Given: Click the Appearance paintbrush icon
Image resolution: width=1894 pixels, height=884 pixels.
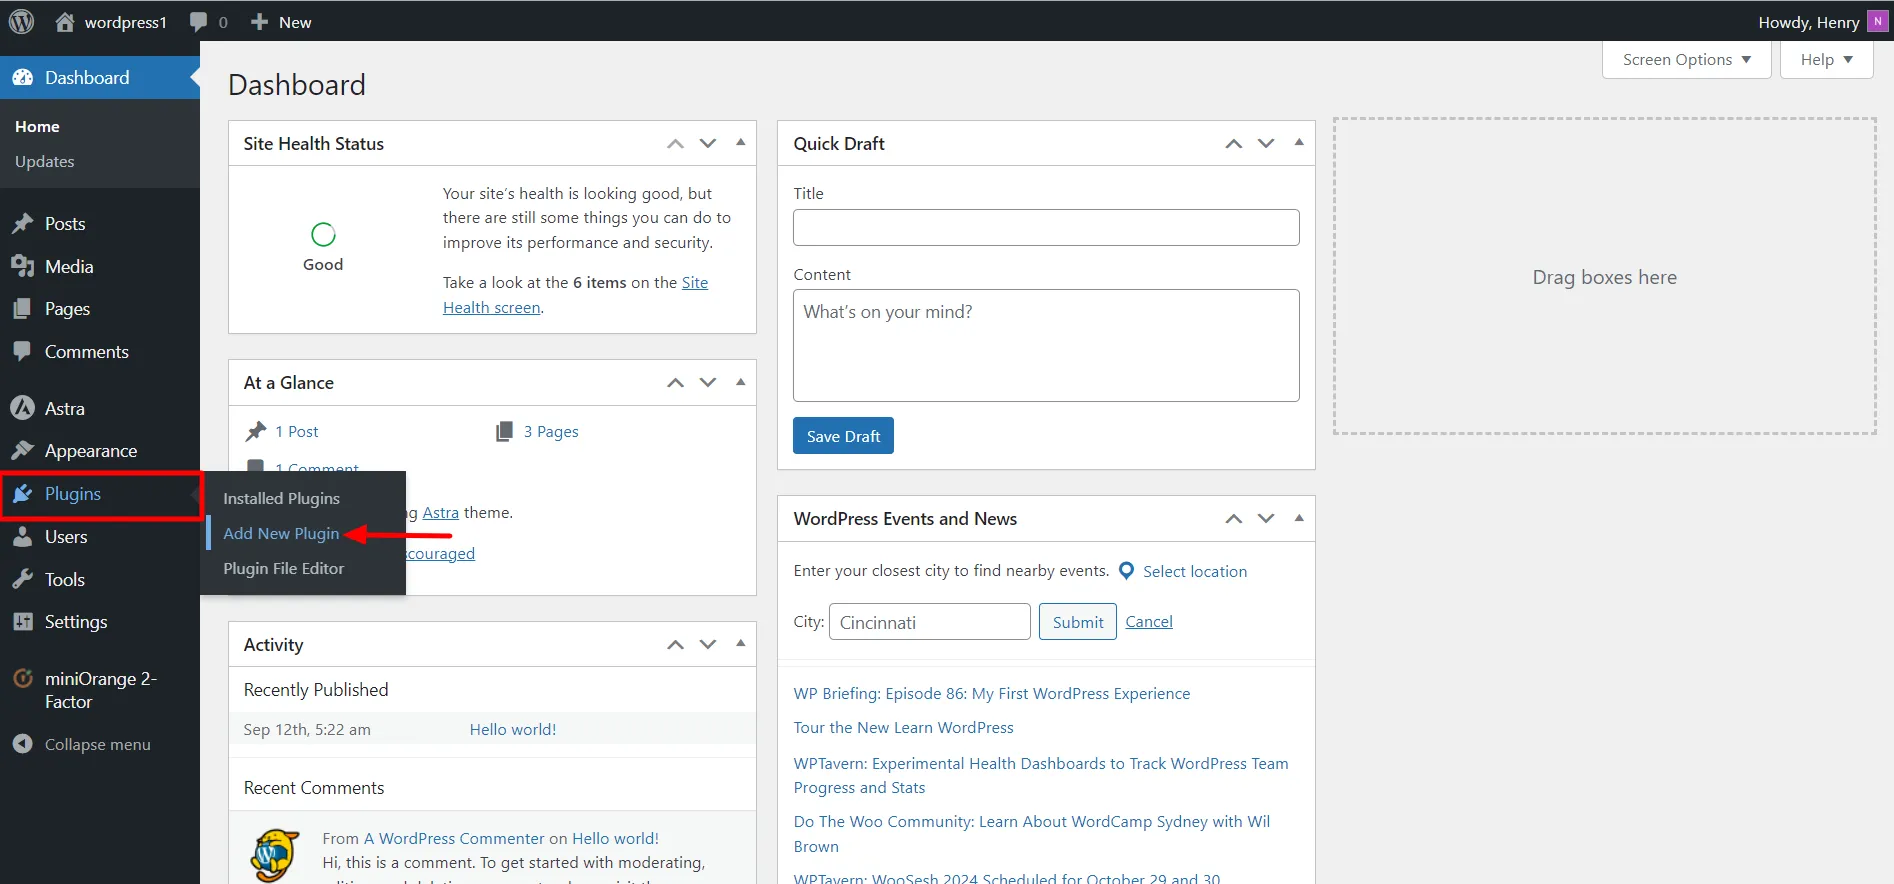Looking at the screenshot, I should point(22,450).
